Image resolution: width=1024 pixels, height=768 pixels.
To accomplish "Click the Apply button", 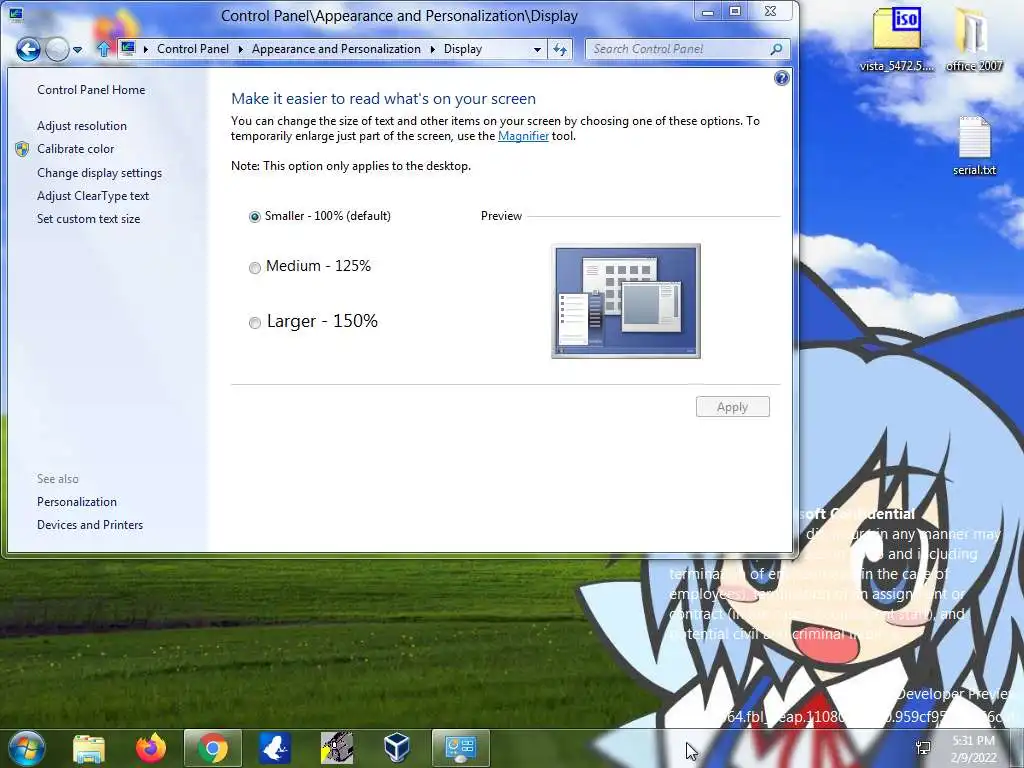I will [733, 407].
